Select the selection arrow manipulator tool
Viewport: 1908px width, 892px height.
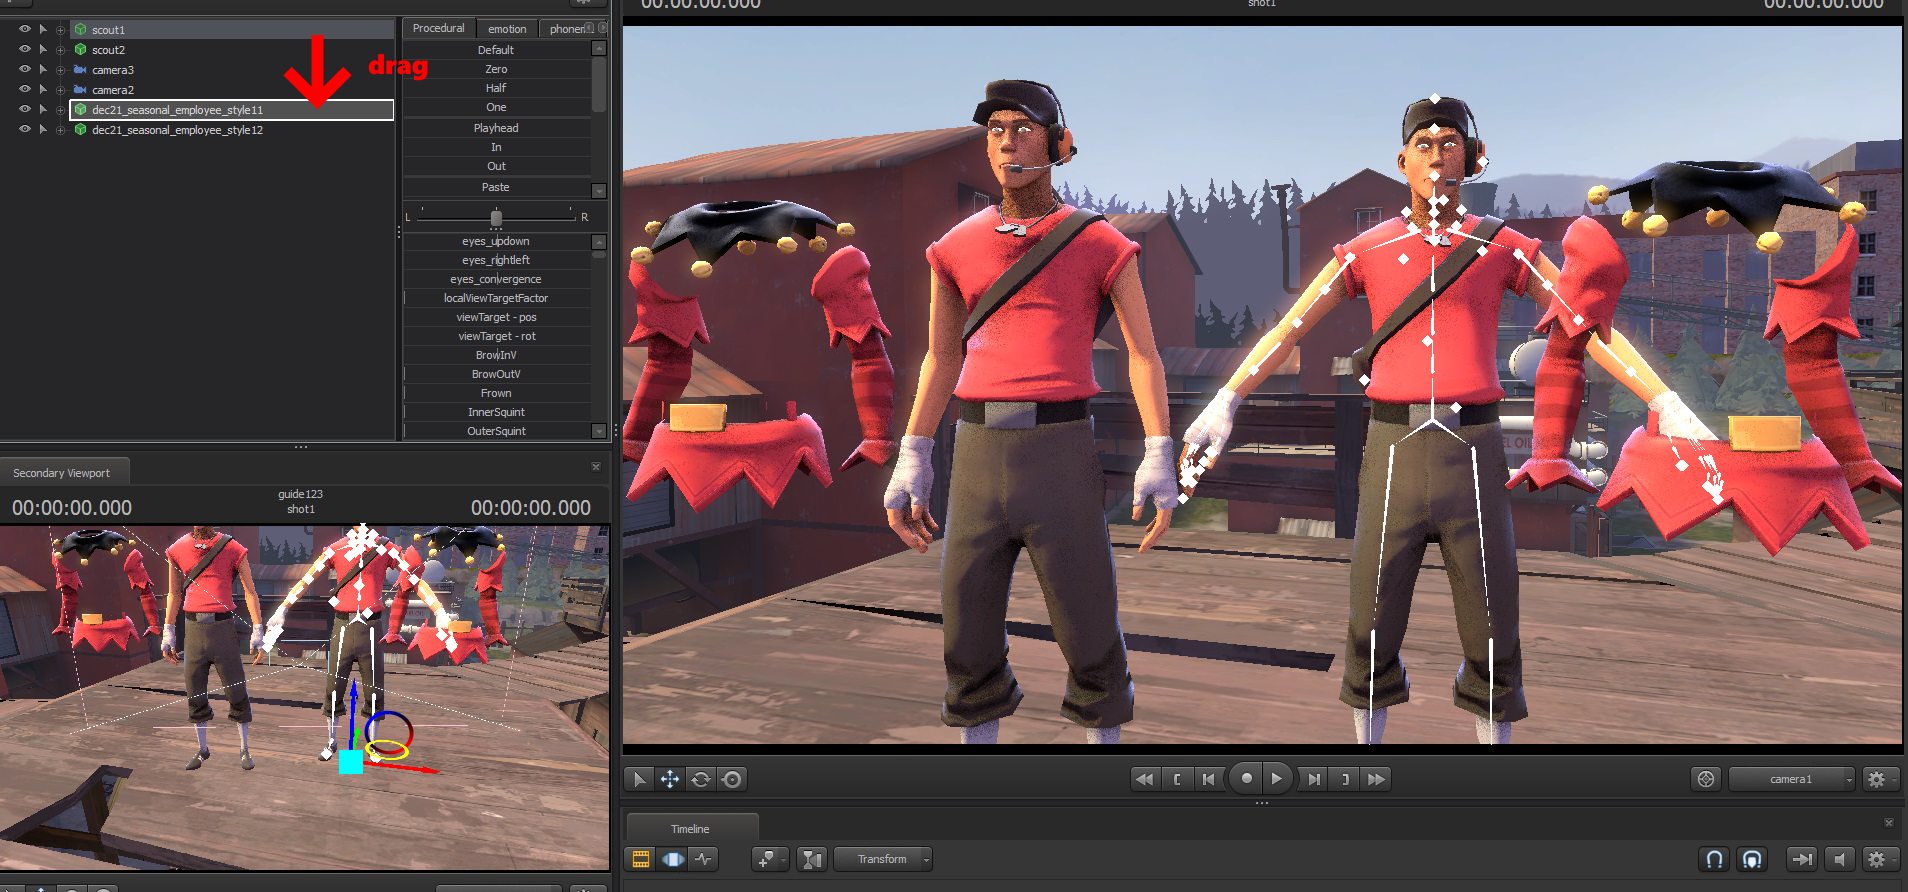coord(640,779)
